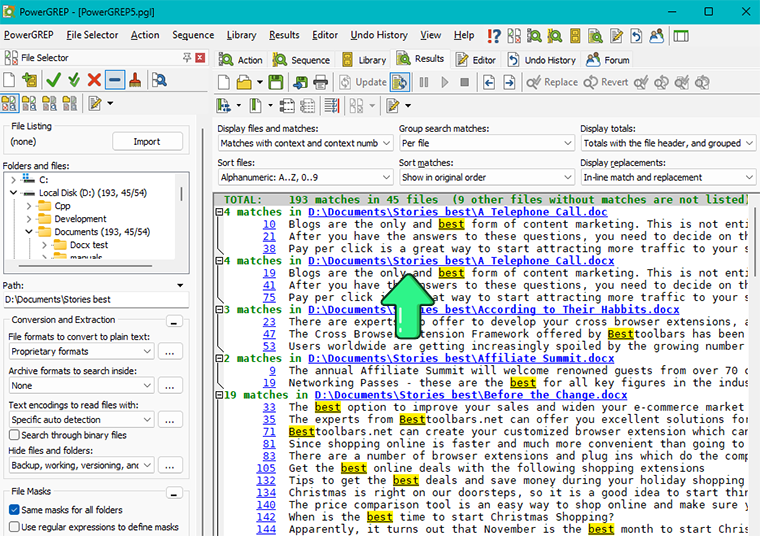The image size is (760, 536).
Task: Open the View menu
Action: (x=430, y=35)
